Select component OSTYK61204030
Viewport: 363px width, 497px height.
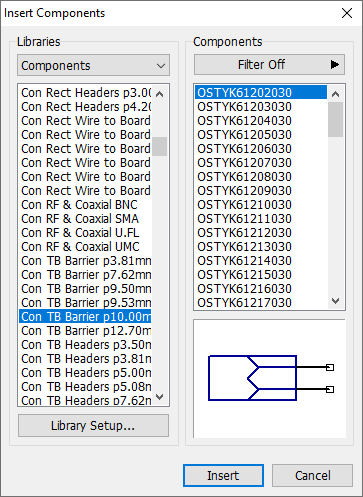click(261, 121)
